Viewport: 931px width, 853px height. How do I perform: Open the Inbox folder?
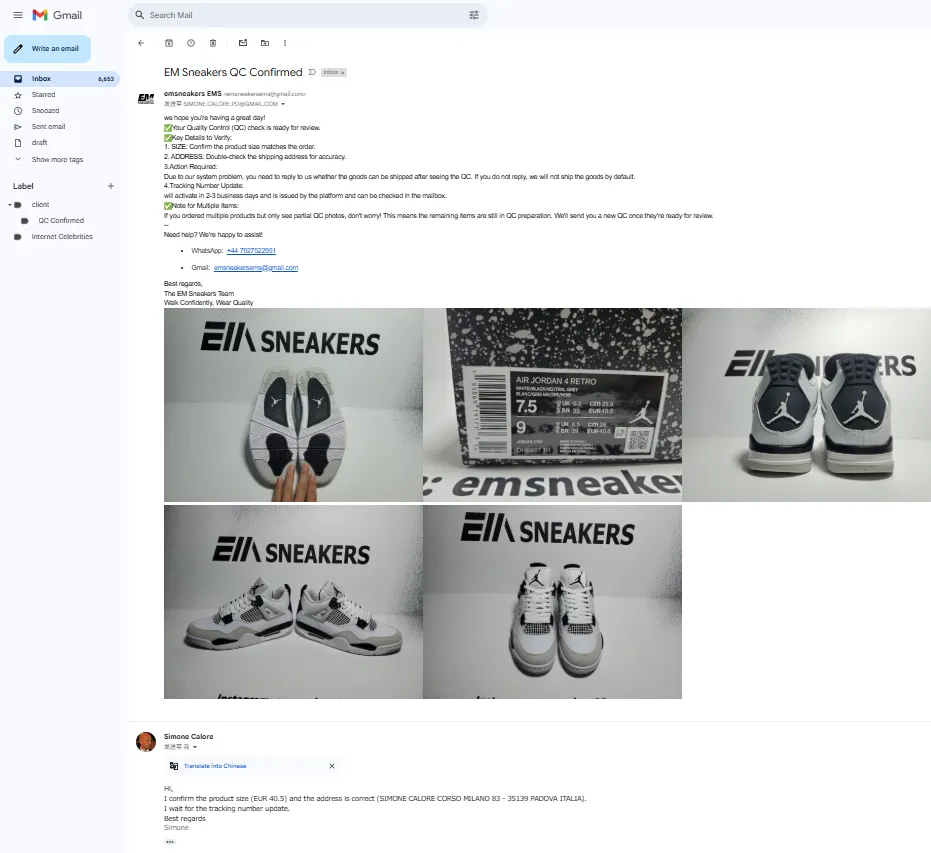point(60,78)
